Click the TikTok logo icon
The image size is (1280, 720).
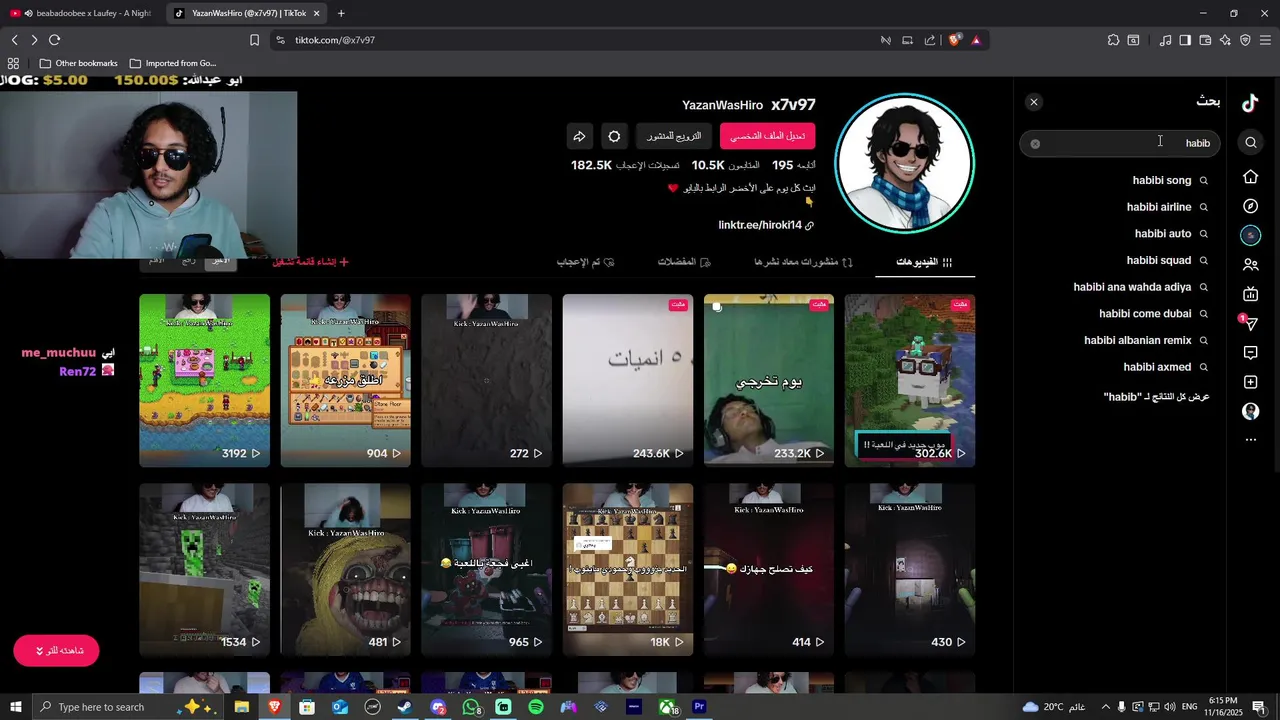pos(1250,102)
